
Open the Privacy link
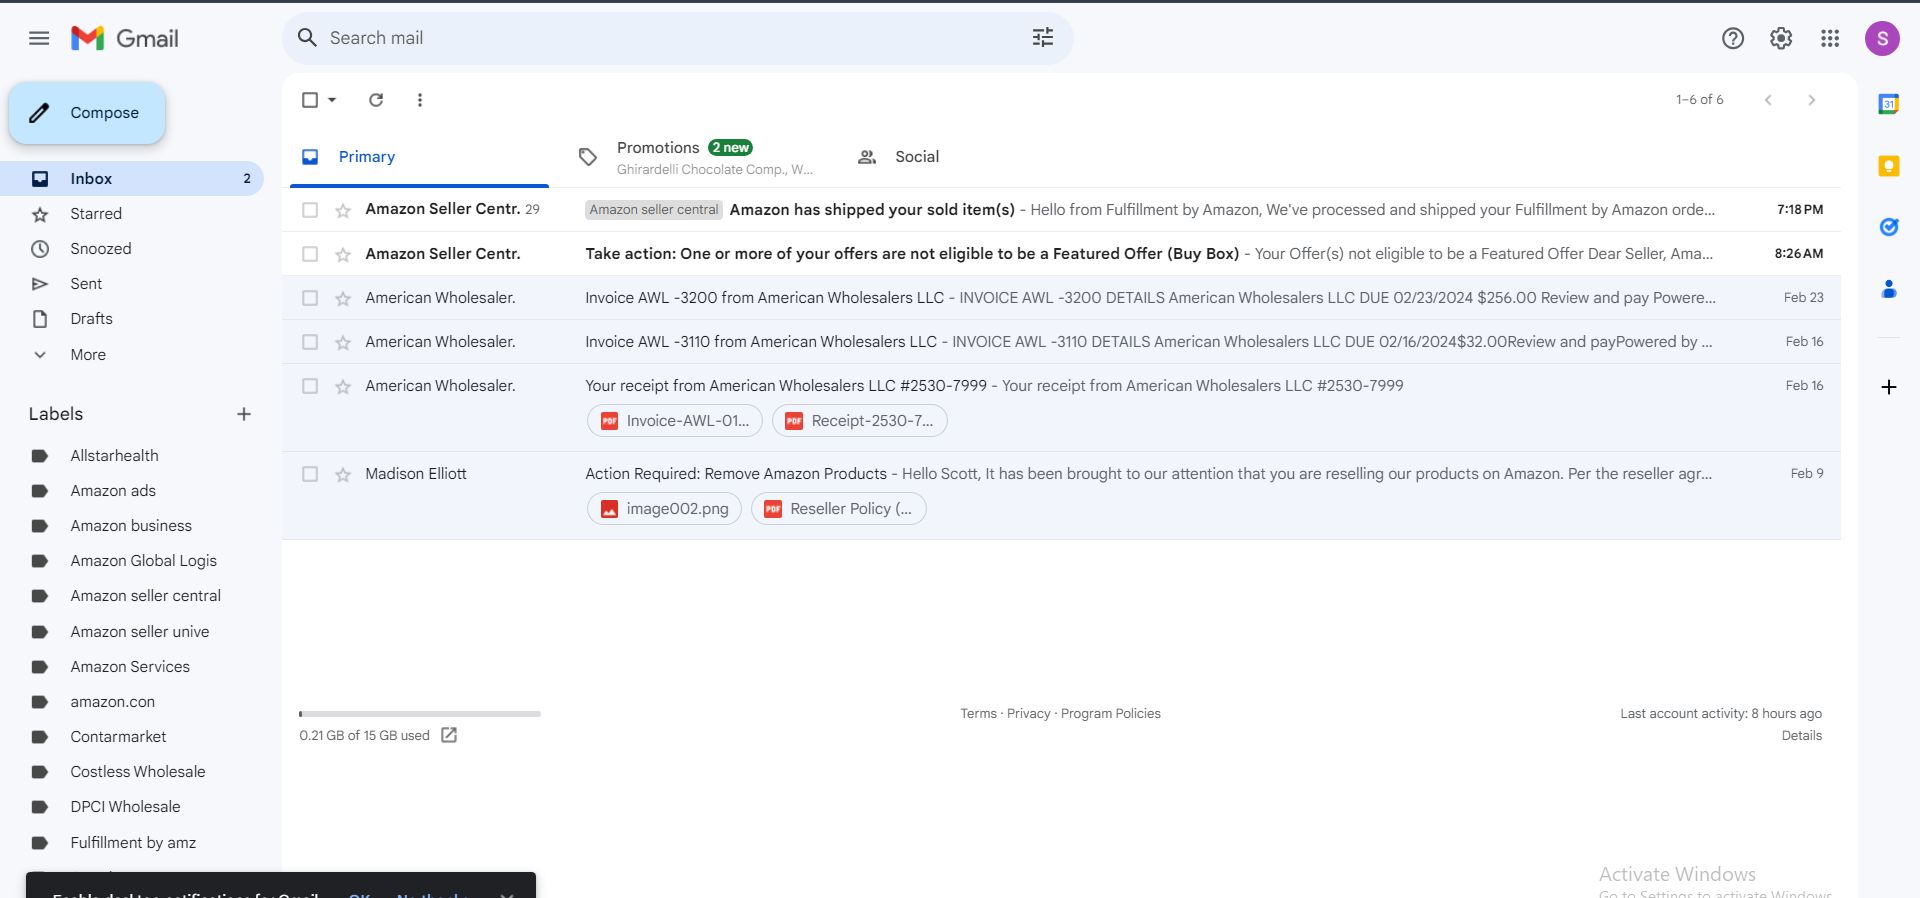pyautogui.click(x=1028, y=714)
